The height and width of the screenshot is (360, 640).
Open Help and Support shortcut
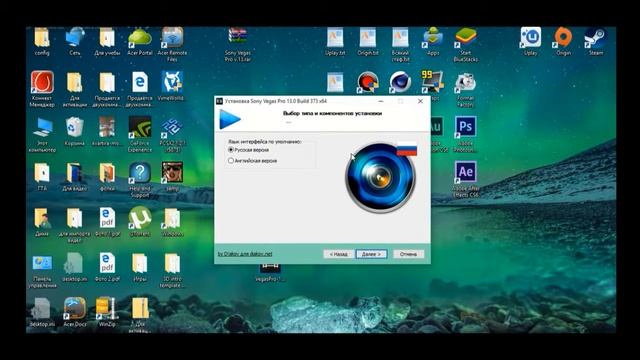click(140, 180)
